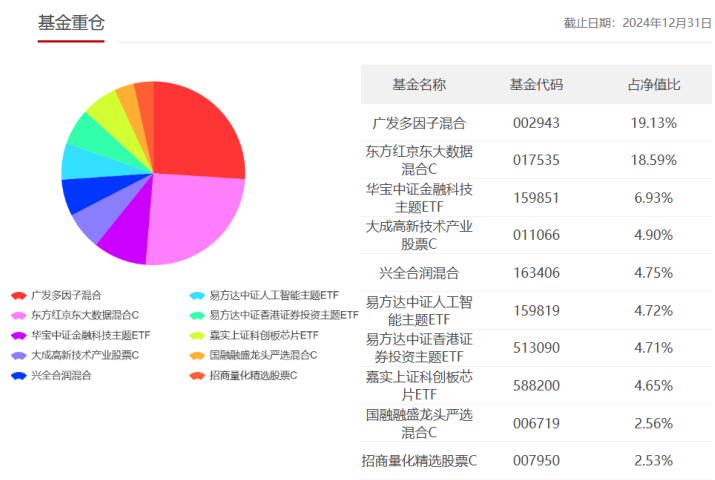
Task: Click fund code 002943
Action: 536,123
